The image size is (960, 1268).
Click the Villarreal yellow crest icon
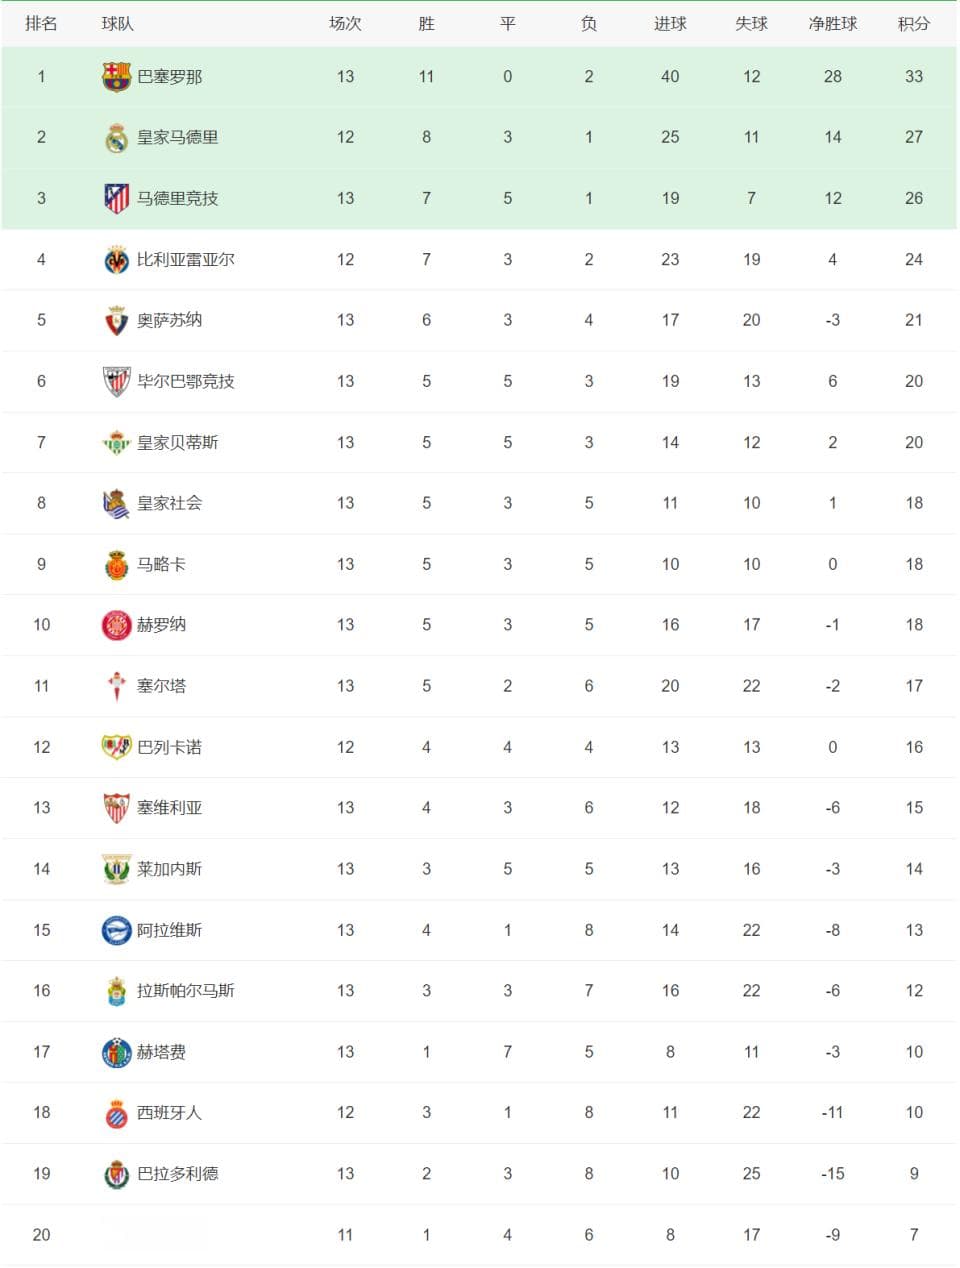[117, 259]
